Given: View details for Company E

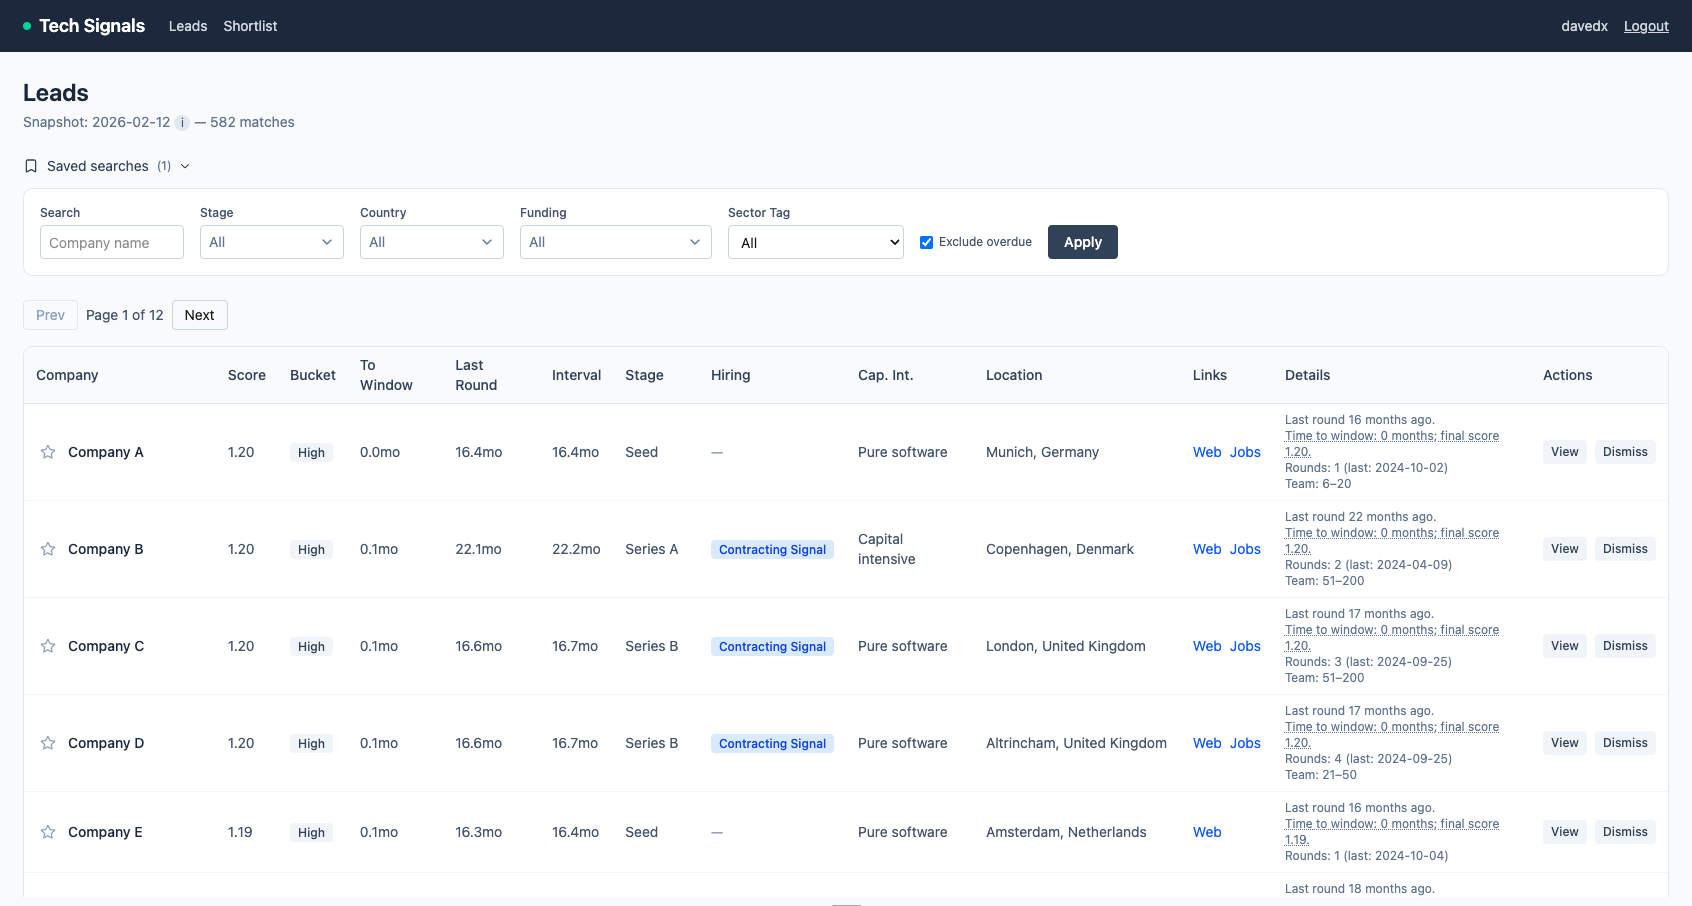Looking at the screenshot, I should (1565, 832).
